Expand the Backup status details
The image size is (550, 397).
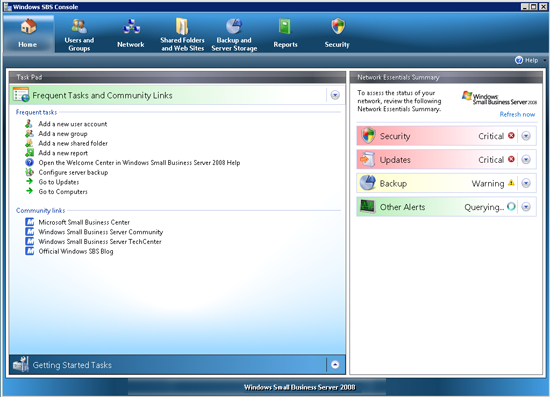526,183
